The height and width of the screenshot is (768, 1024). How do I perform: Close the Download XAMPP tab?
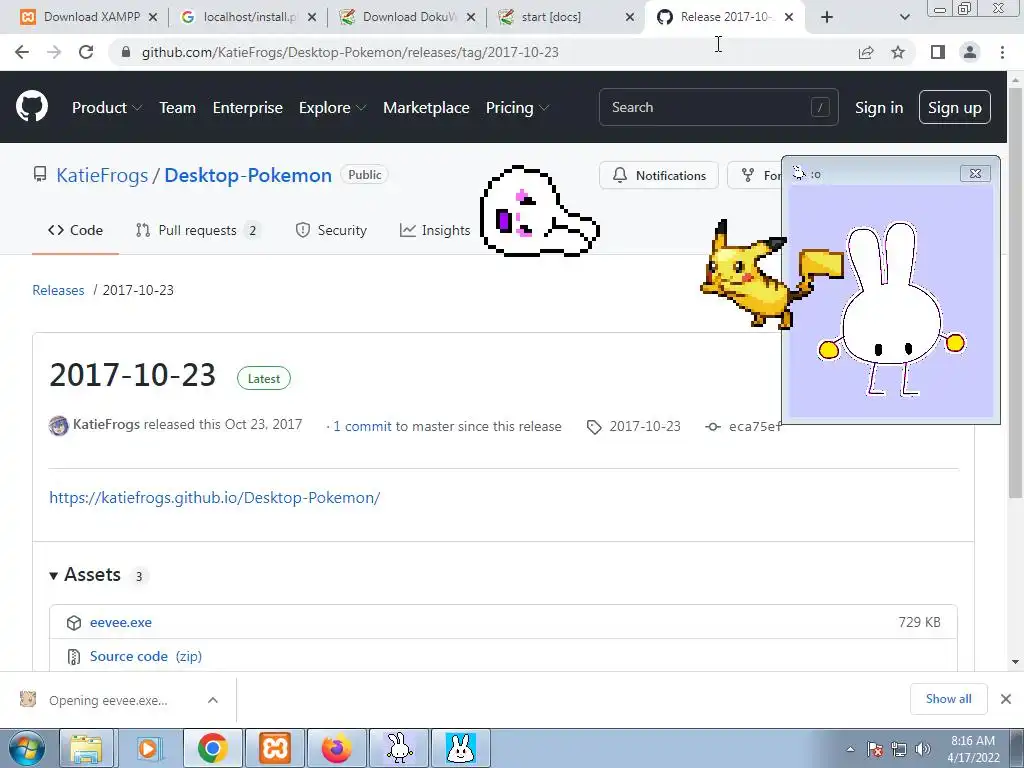click(153, 17)
